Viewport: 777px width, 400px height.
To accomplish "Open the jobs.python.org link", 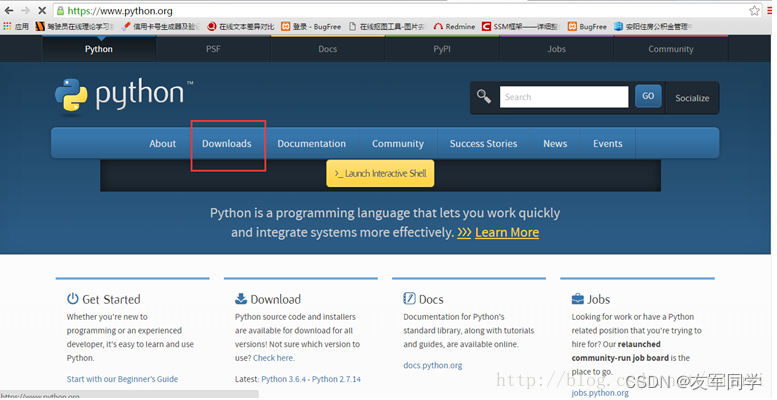I will [x=600, y=393].
